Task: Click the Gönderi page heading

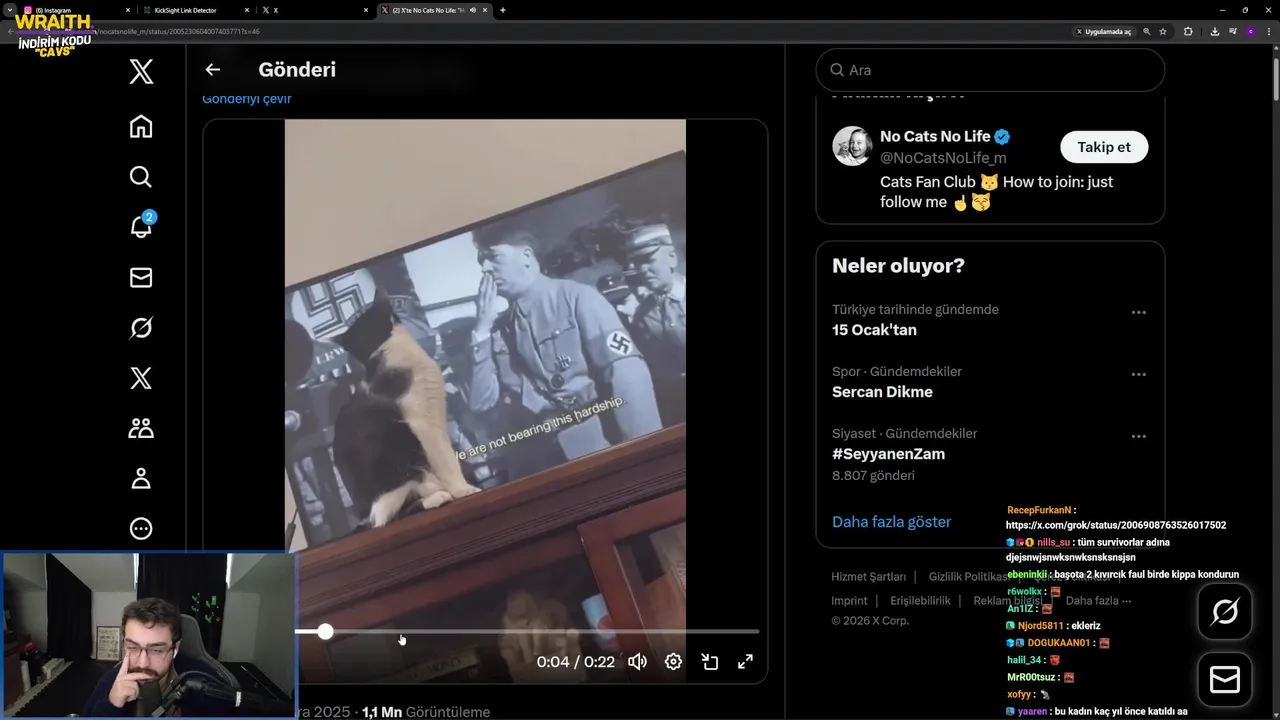Action: pos(297,70)
